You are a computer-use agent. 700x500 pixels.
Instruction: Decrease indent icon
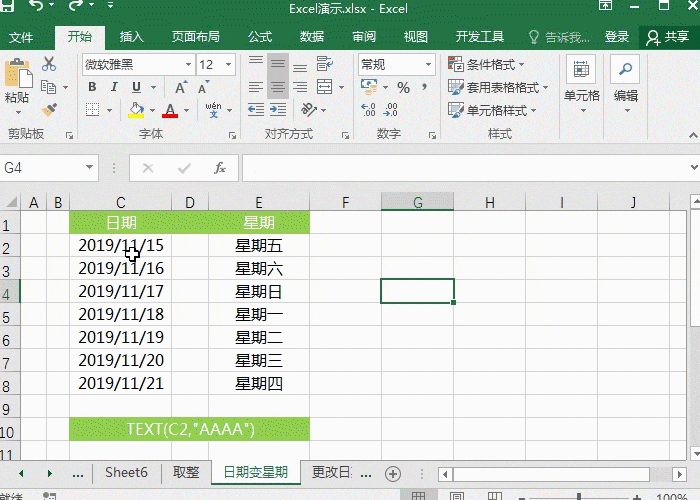click(256, 109)
